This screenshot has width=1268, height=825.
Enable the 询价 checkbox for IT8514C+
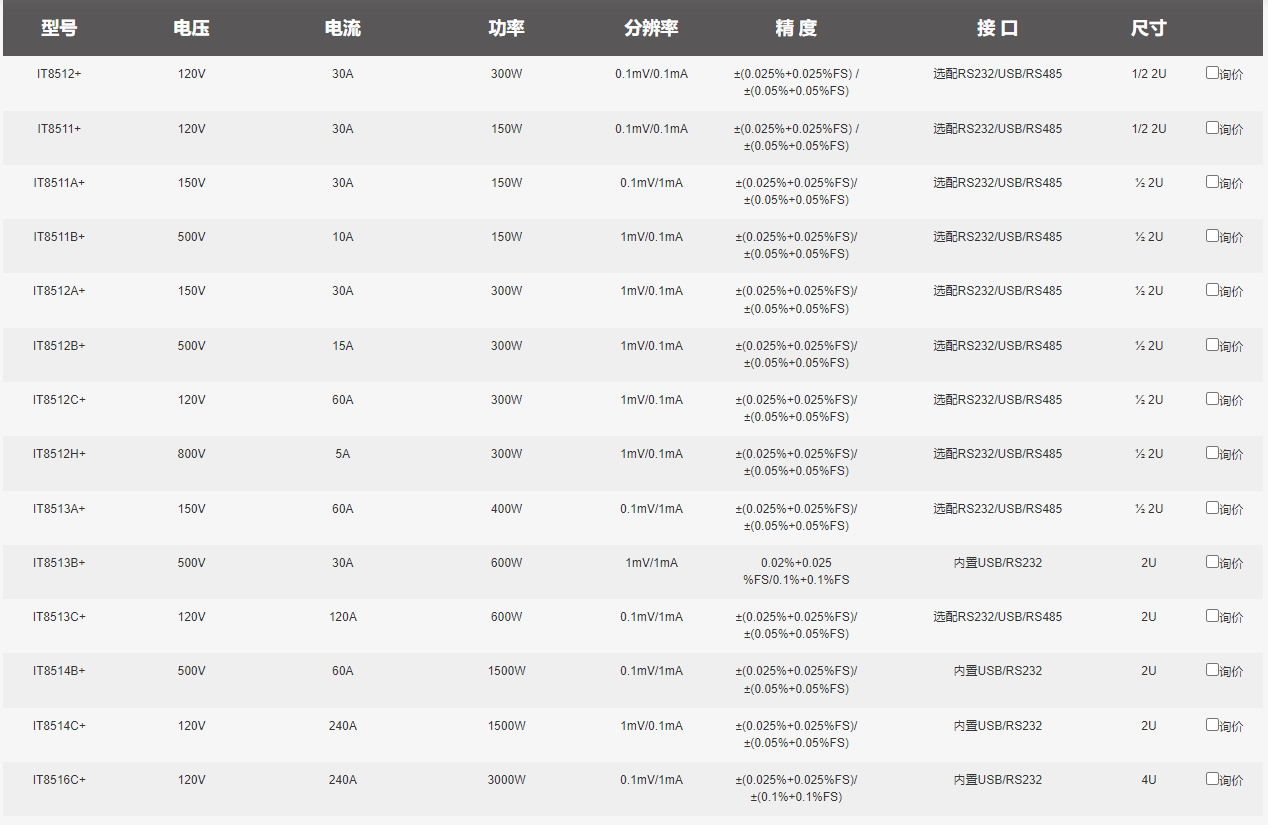click(x=1212, y=725)
